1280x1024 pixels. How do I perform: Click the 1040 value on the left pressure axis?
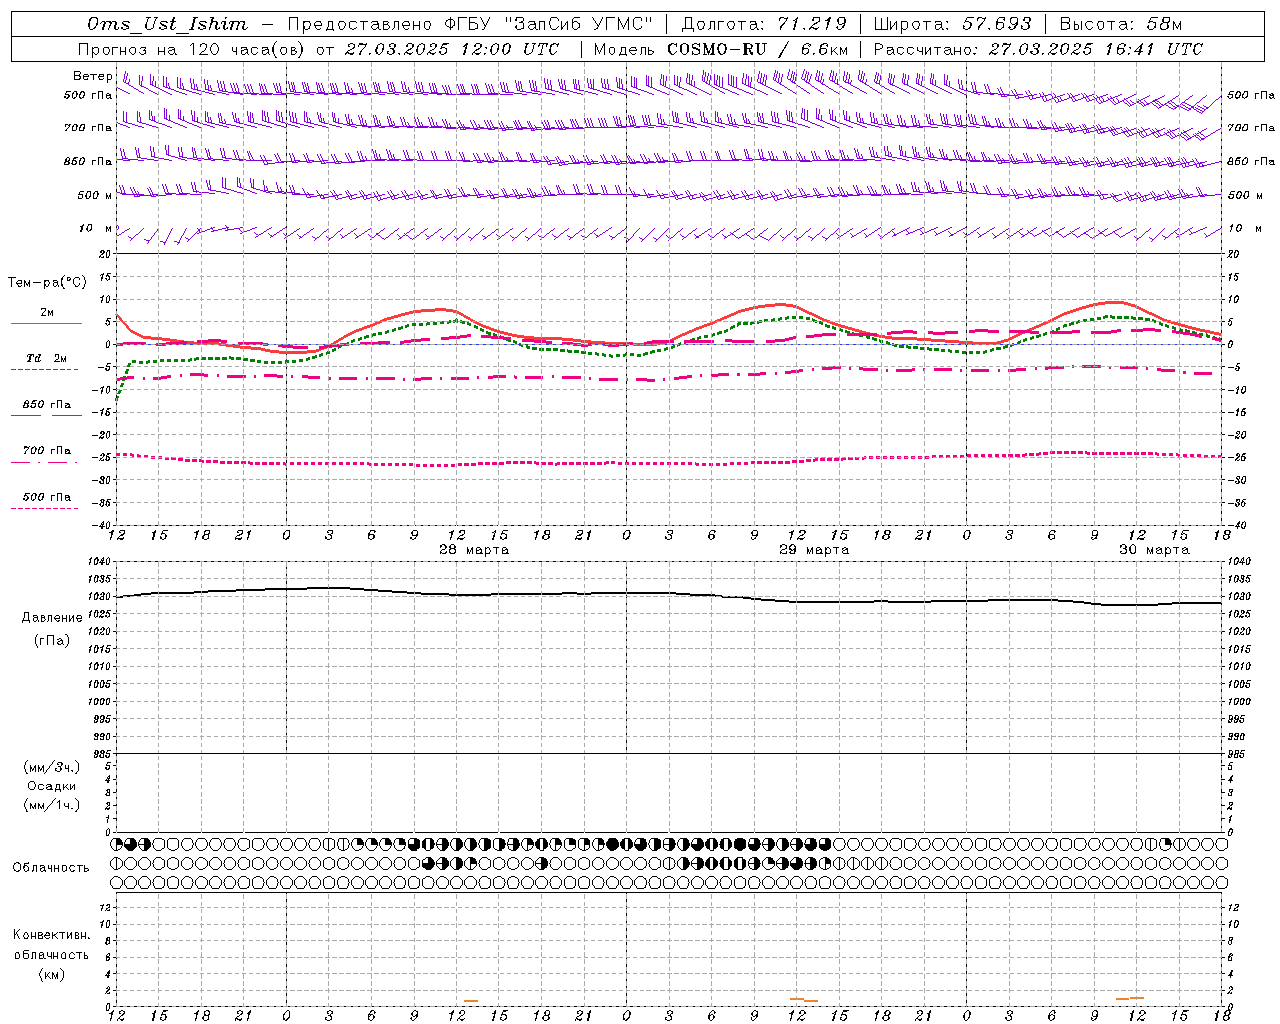point(101,562)
